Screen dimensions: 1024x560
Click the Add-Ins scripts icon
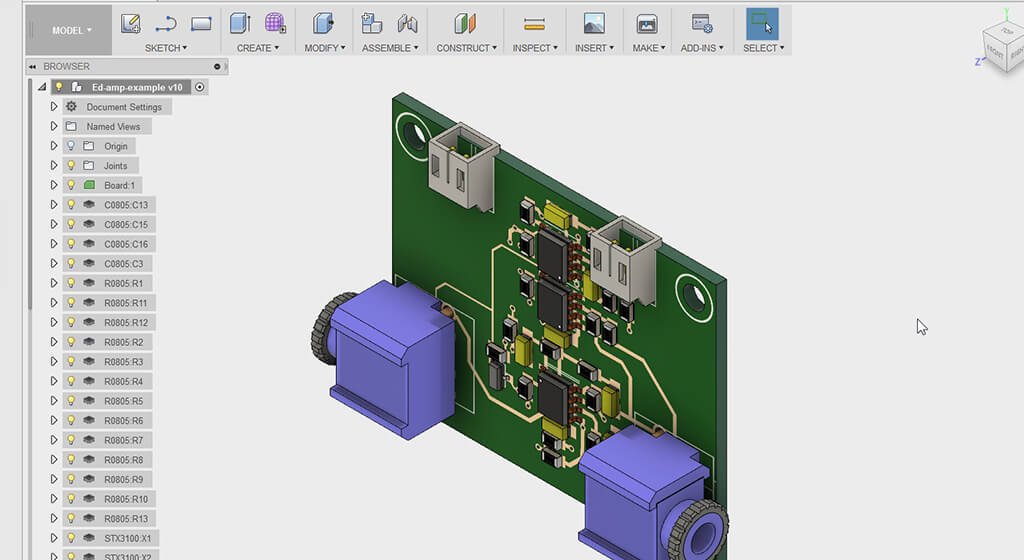702,23
